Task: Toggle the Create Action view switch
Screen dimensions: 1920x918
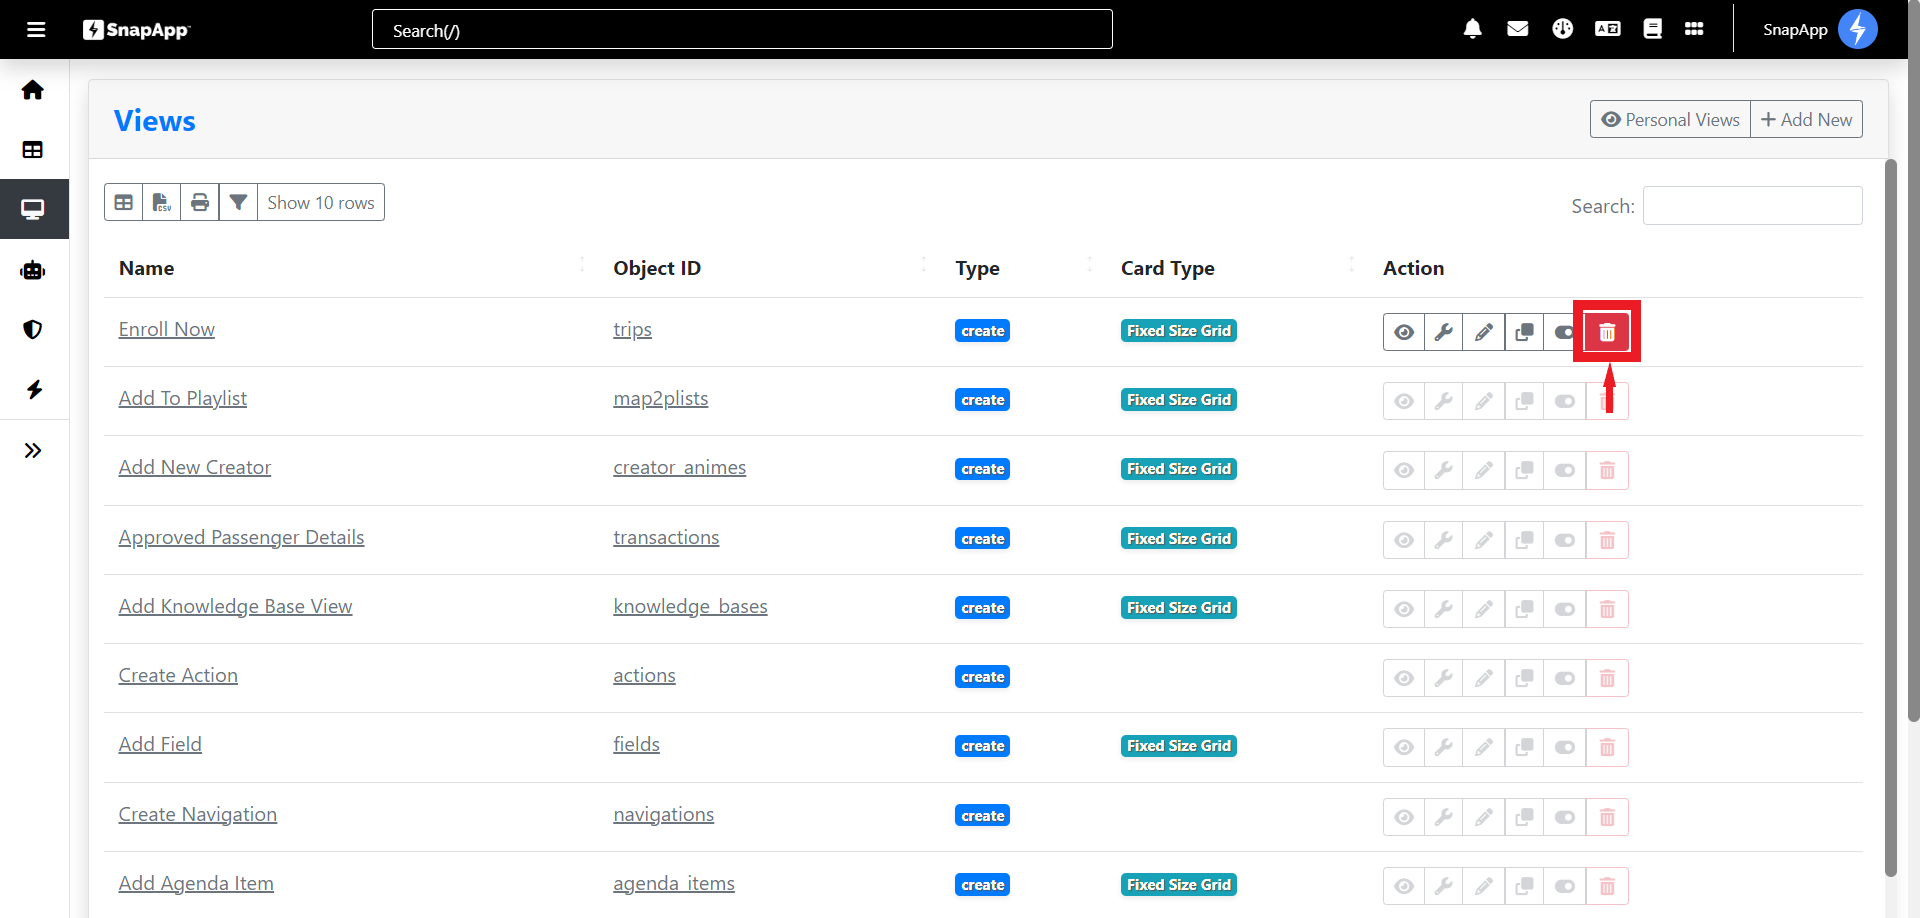Action: coord(1565,678)
